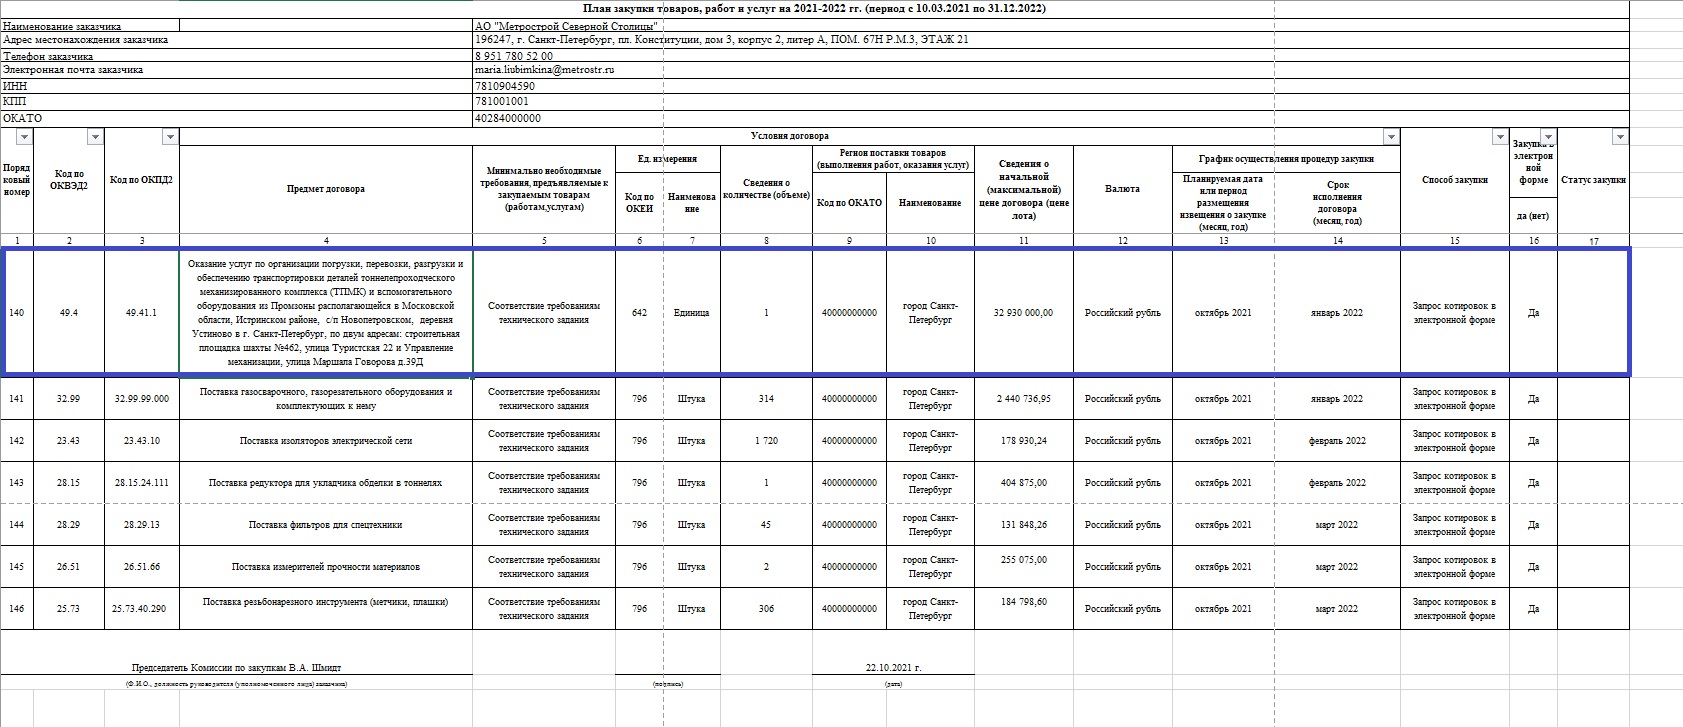Image resolution: width=1683 pixels, height=727 pixels.
Task: Open the Закупка в электронной форме filter
Action: point(1548,137)
